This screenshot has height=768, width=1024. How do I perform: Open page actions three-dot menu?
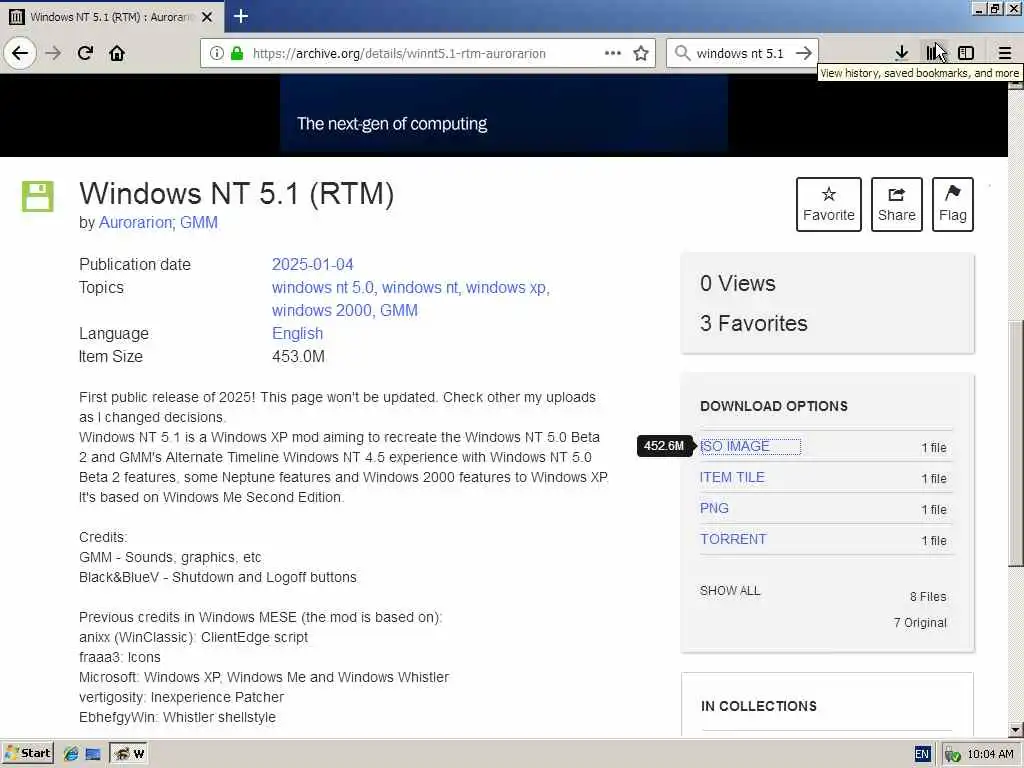coord(613,53)
